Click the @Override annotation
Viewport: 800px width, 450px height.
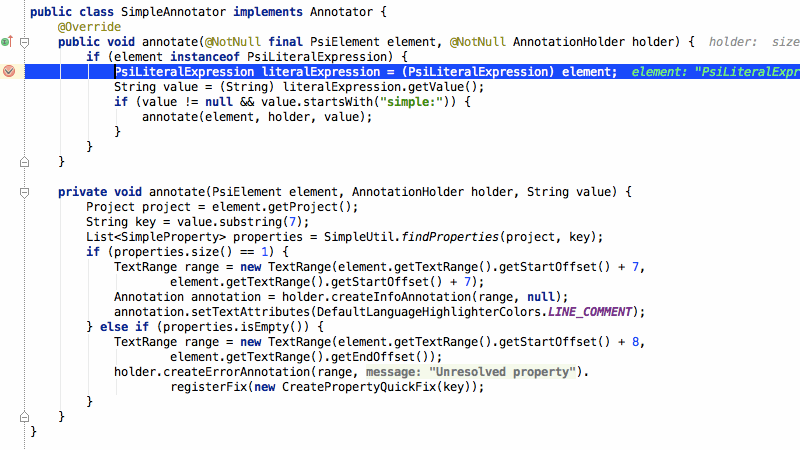[x=89, y=27]
